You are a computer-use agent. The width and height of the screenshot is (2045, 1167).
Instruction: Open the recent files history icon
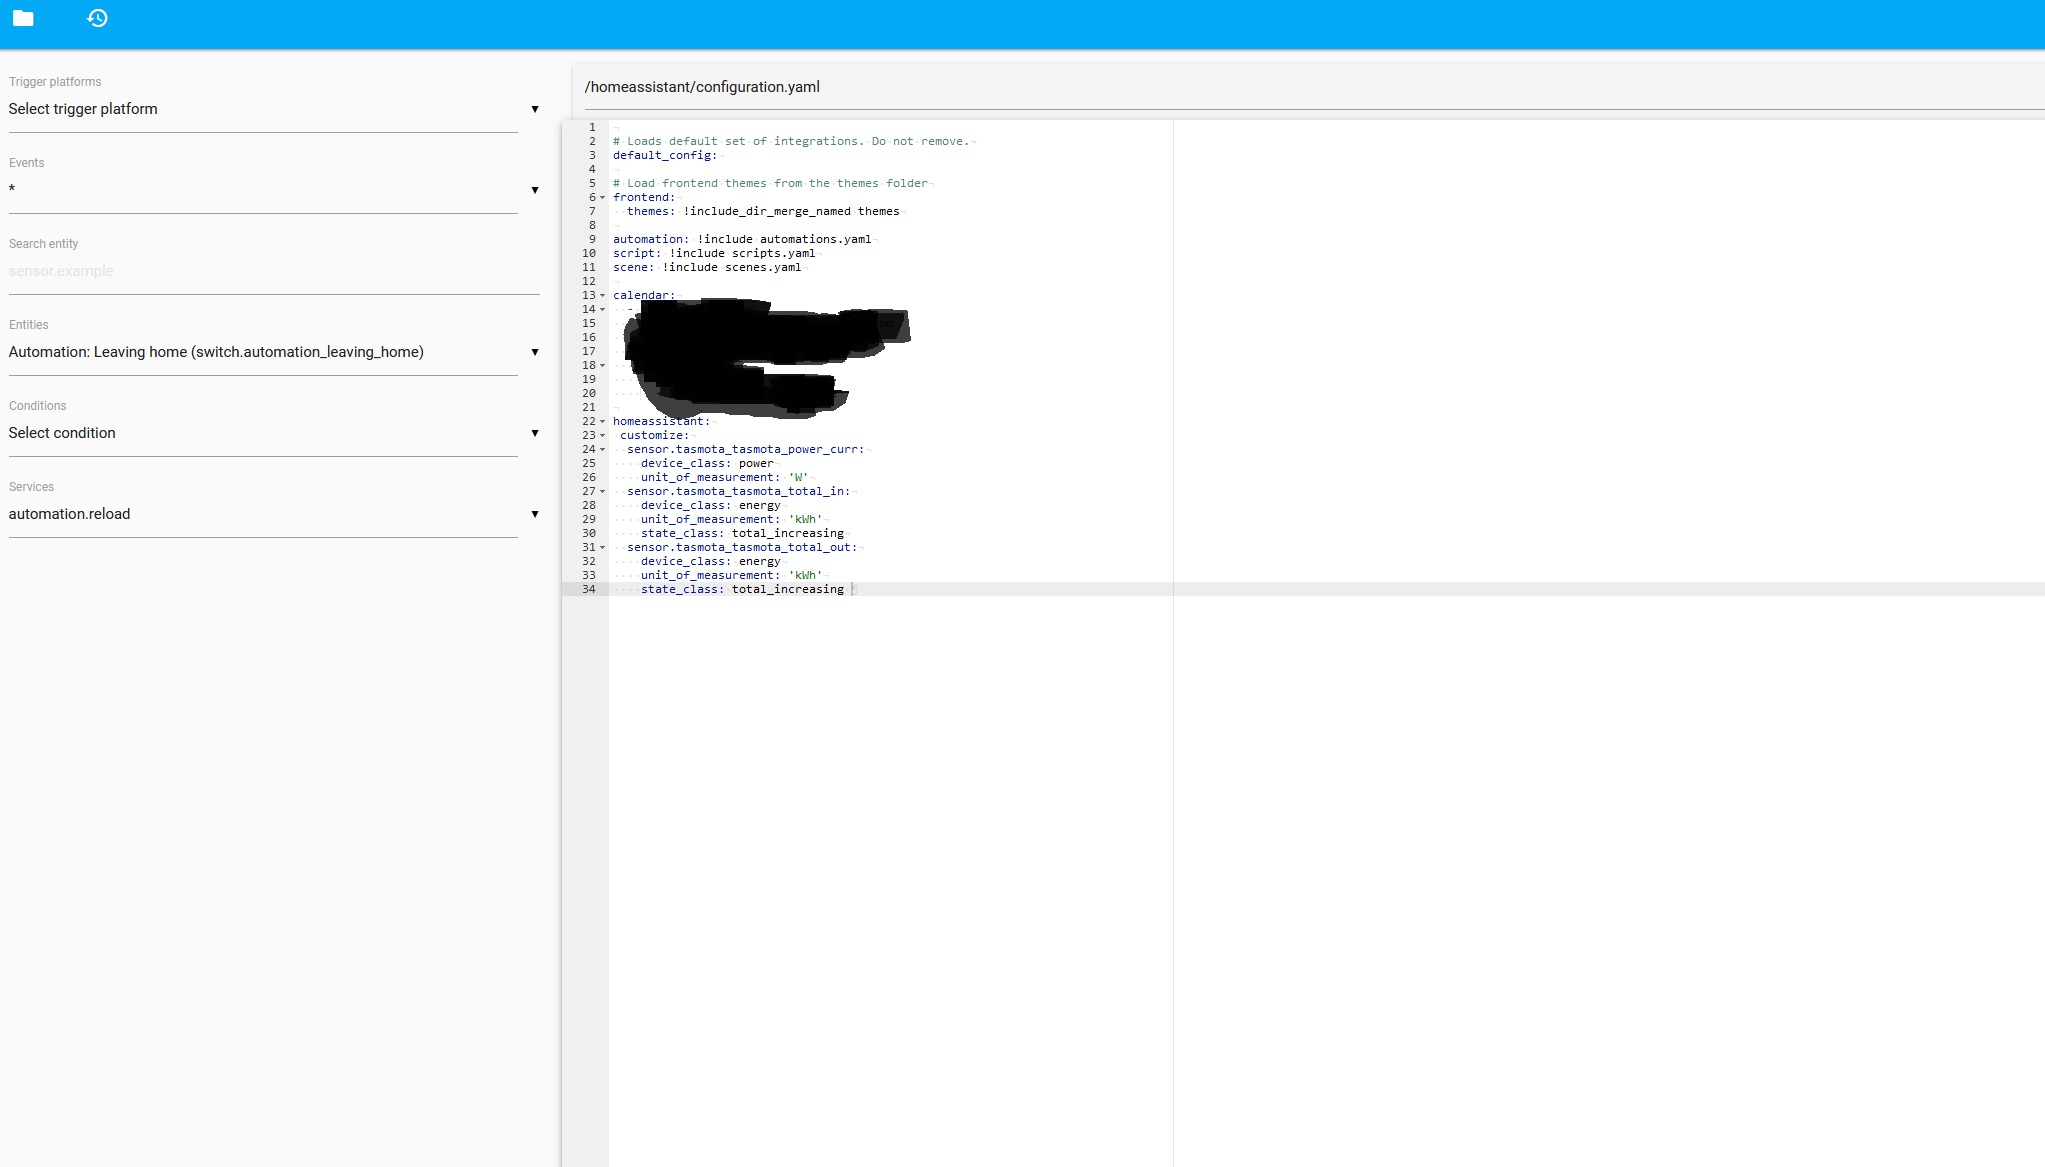[x=97, y=18]
